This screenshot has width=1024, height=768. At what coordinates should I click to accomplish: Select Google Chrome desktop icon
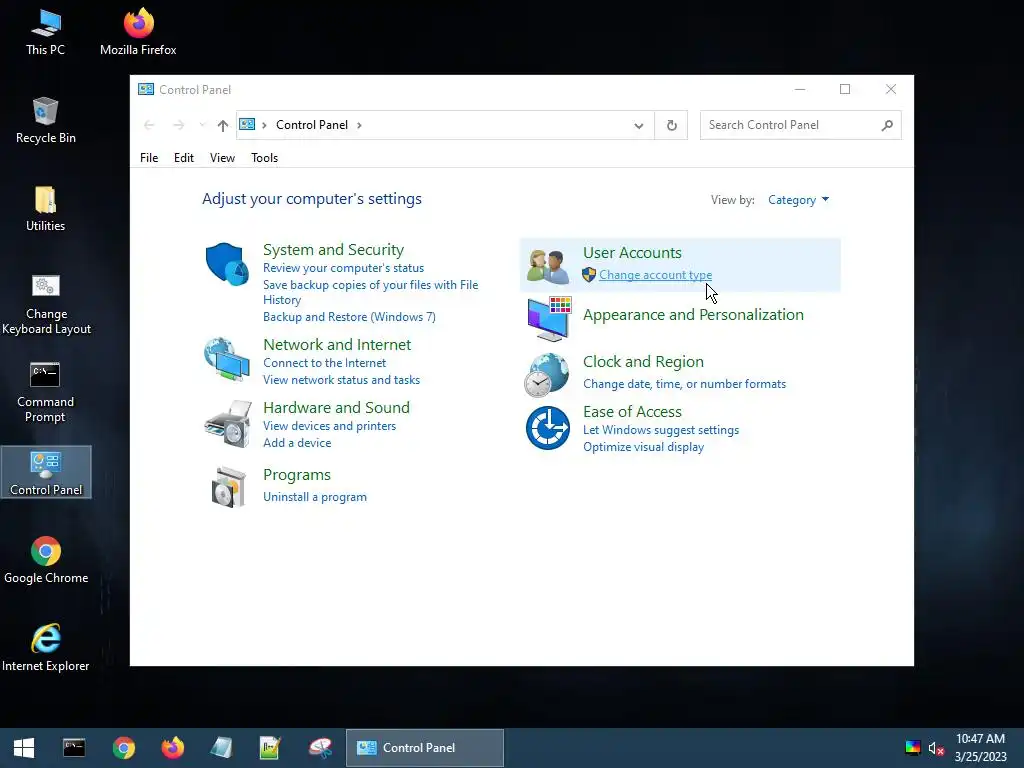(x=46, y=560)
